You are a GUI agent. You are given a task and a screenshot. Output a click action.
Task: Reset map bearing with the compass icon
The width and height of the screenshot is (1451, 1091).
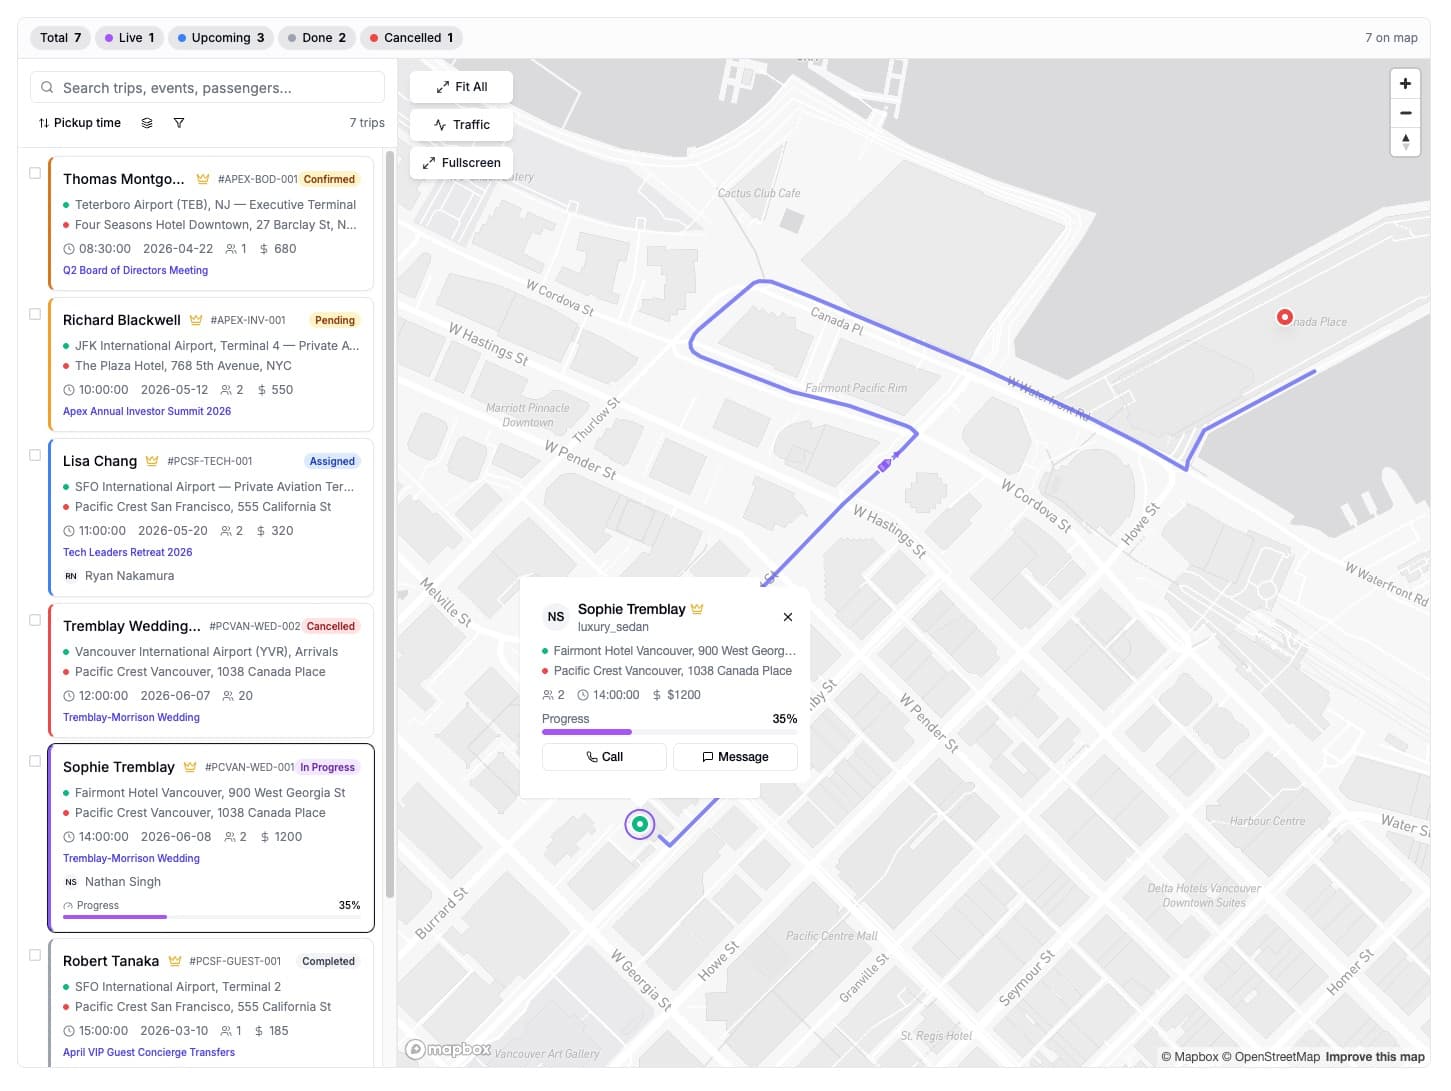tap(1405, 142)
